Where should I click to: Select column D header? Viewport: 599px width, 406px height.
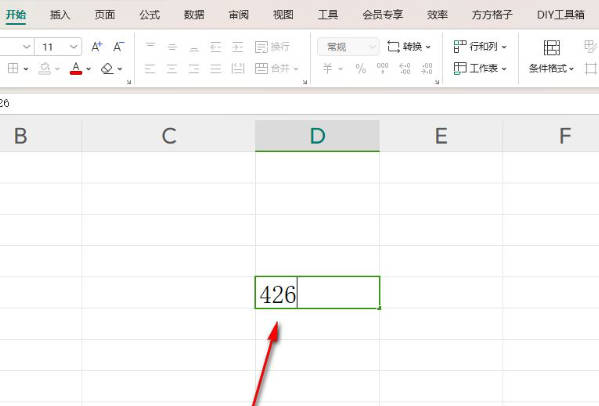(317, 136)
